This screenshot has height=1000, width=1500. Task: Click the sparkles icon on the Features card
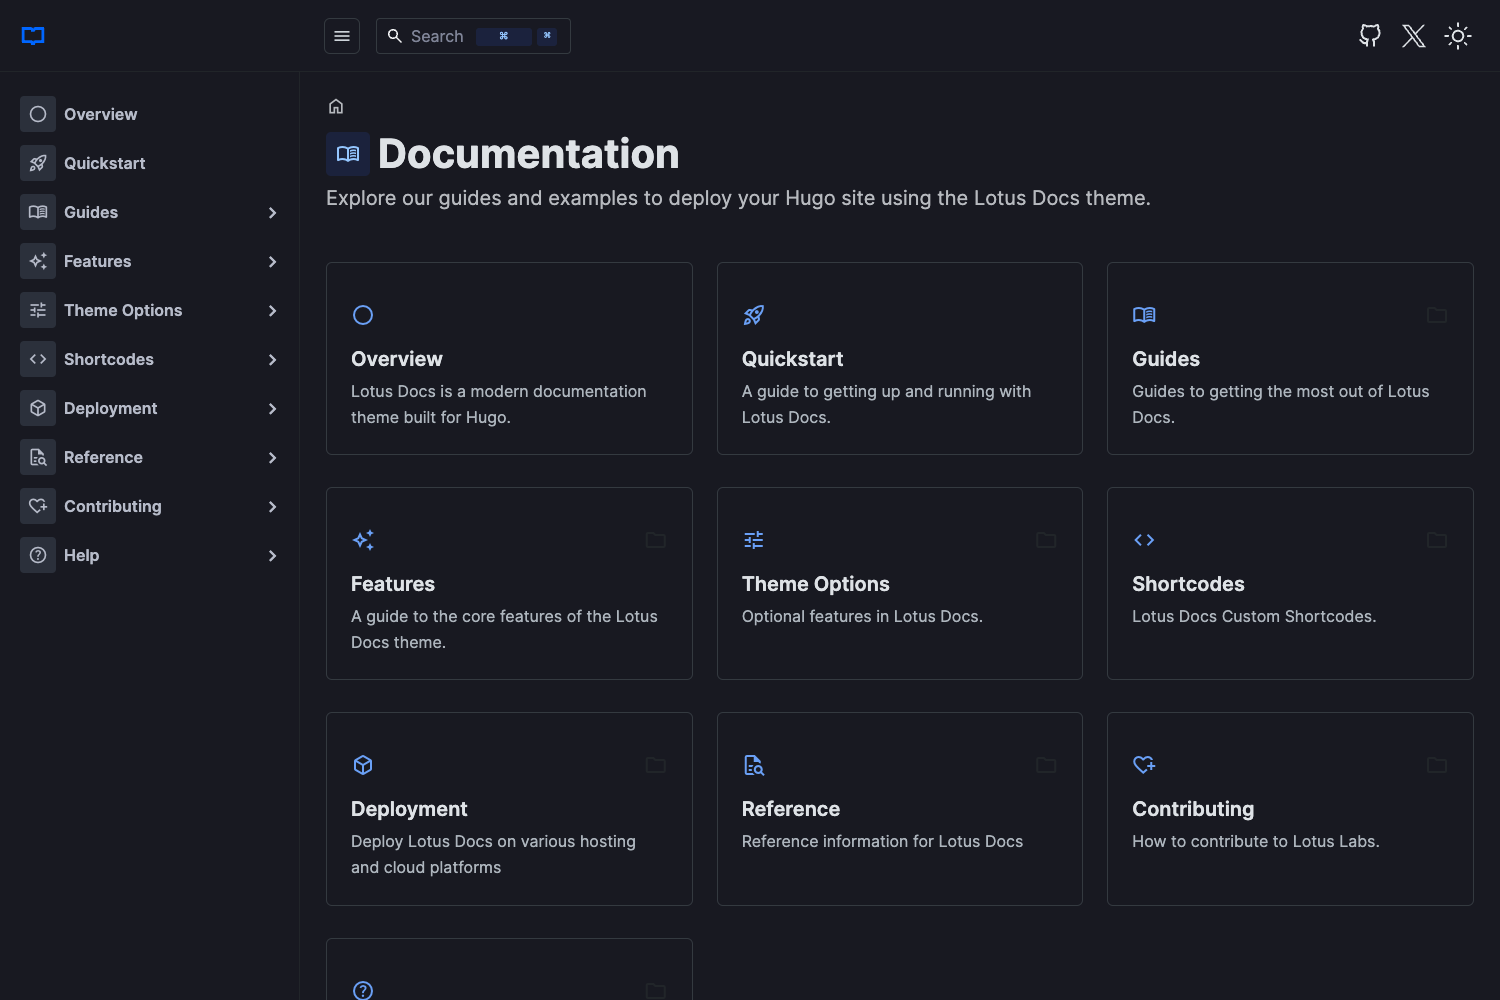click(x=363, y=540)
